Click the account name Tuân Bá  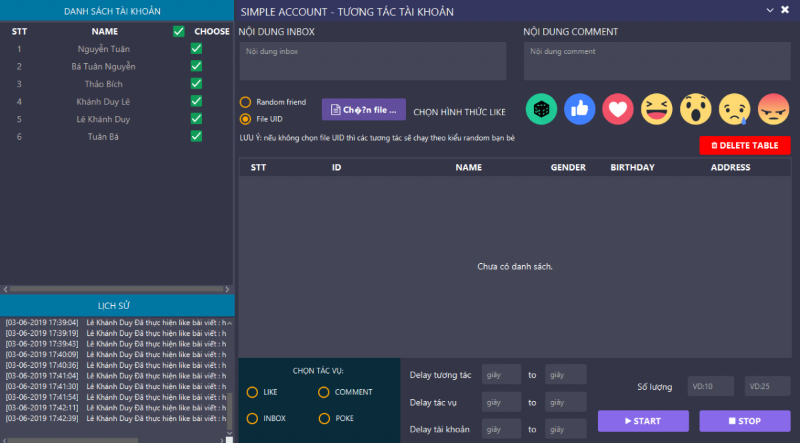(x=103, y=136)
